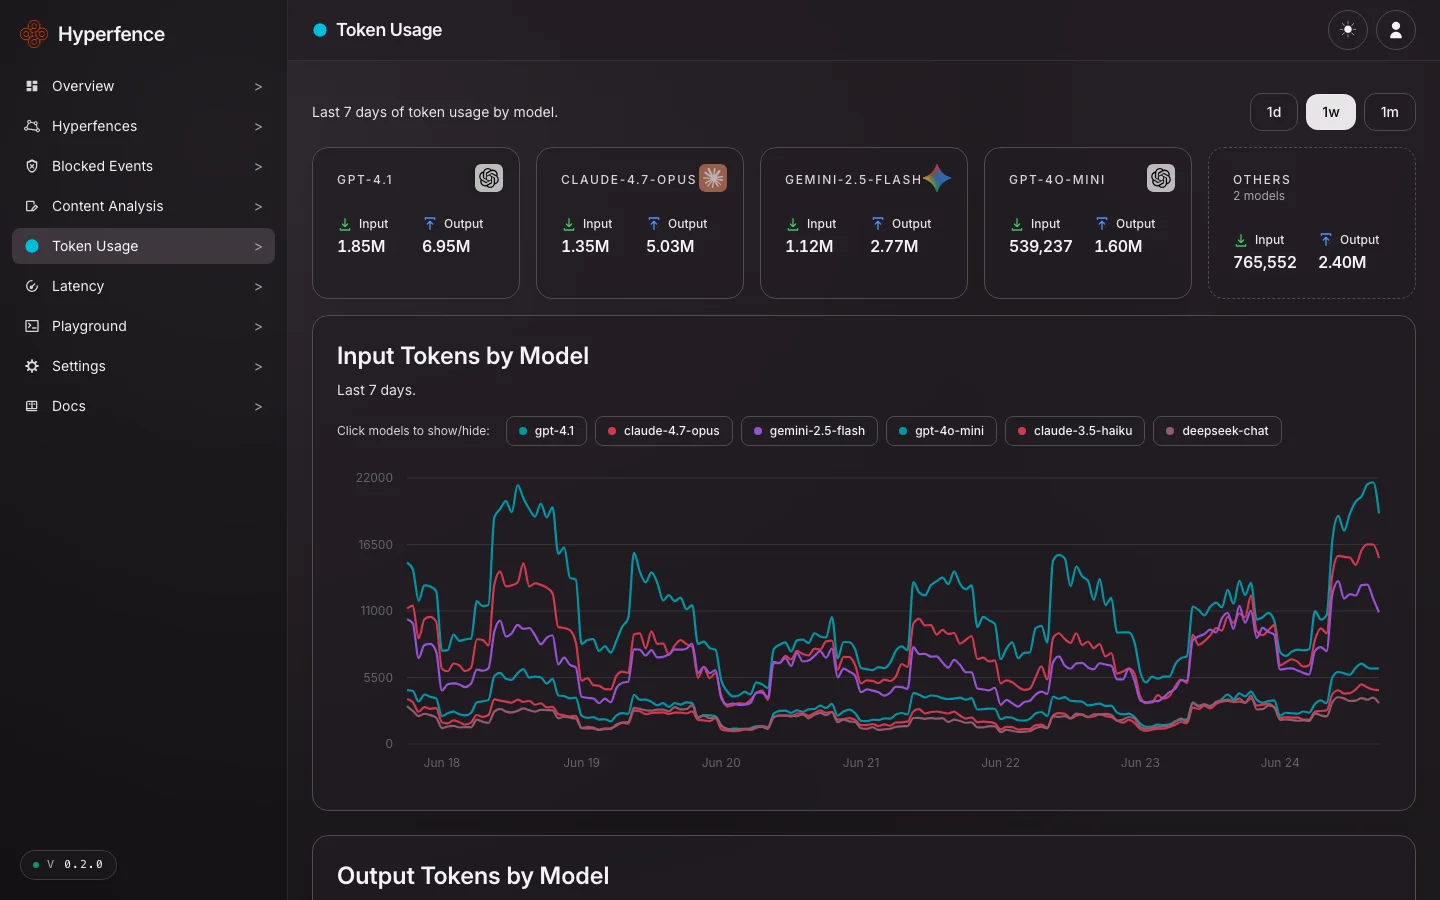This screenshot has height=900, width=1440.
Task: Click the Gemini star logo on card
Action: [x=937, y=178]
